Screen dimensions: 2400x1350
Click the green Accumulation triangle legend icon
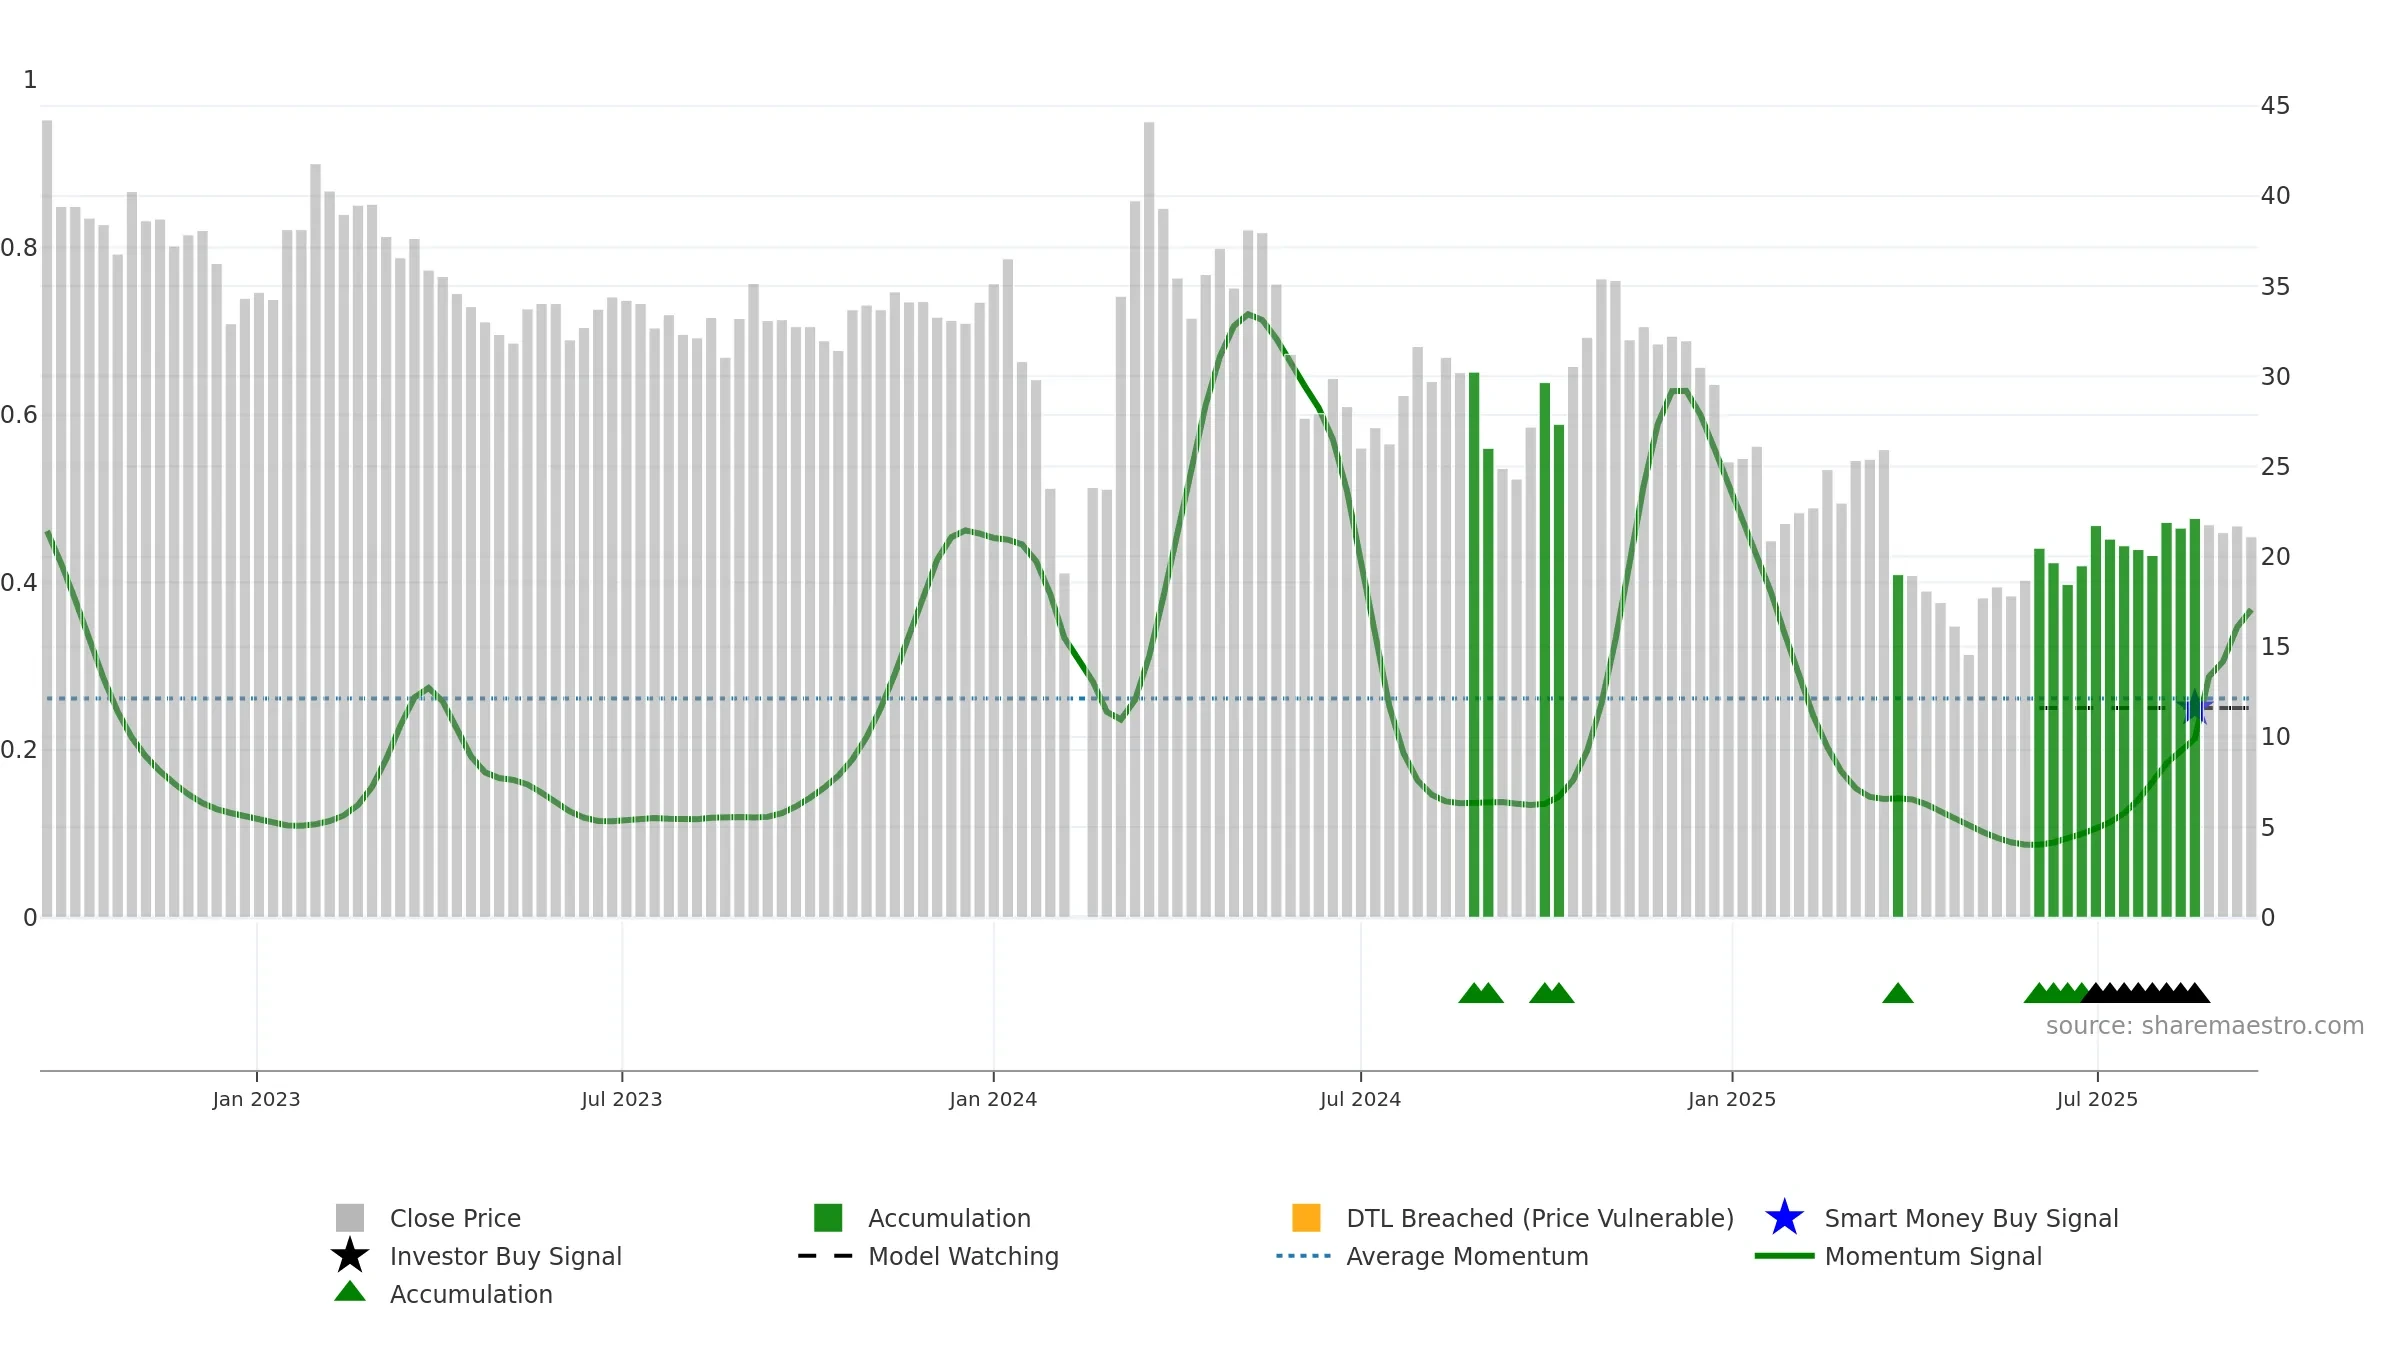(349, 1292)
